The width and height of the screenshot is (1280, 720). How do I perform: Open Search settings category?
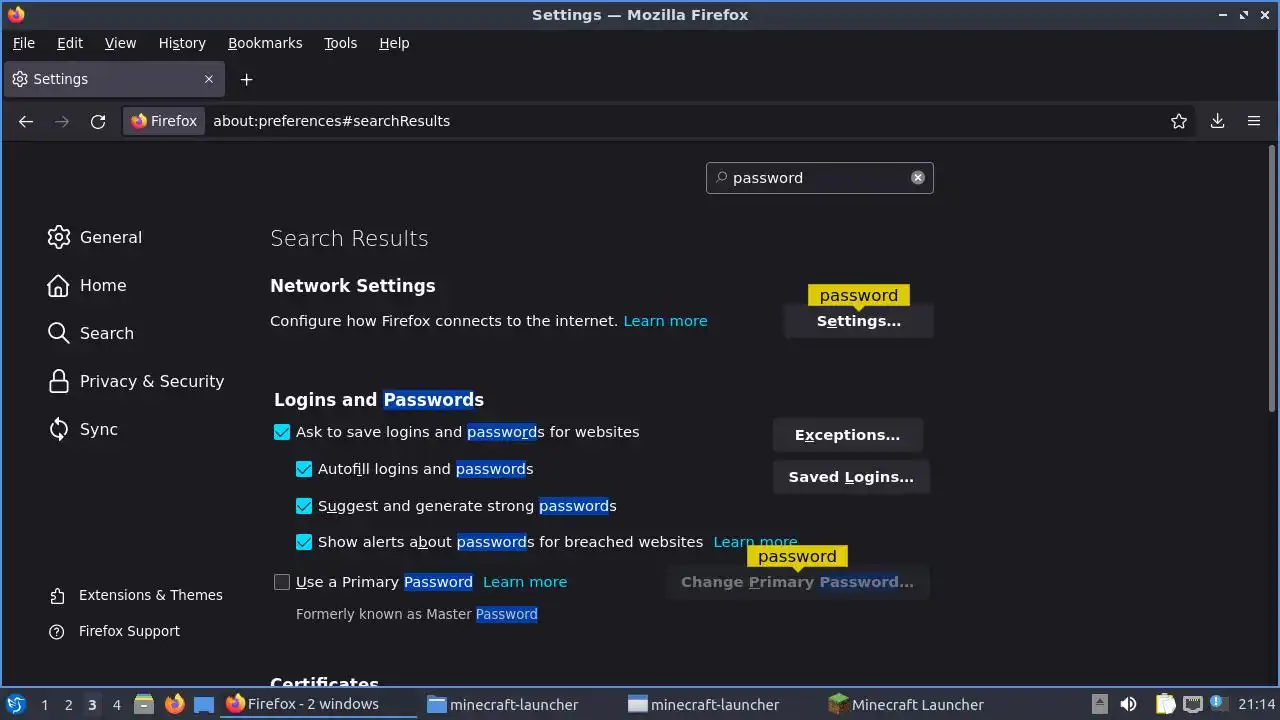click(91, 333)
